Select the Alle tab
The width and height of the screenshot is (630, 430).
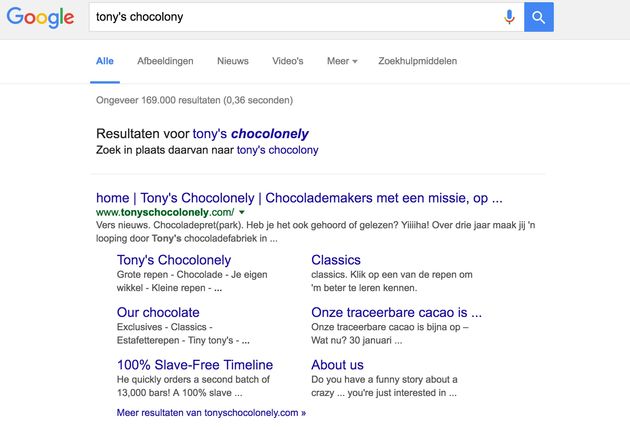point(104,61)
